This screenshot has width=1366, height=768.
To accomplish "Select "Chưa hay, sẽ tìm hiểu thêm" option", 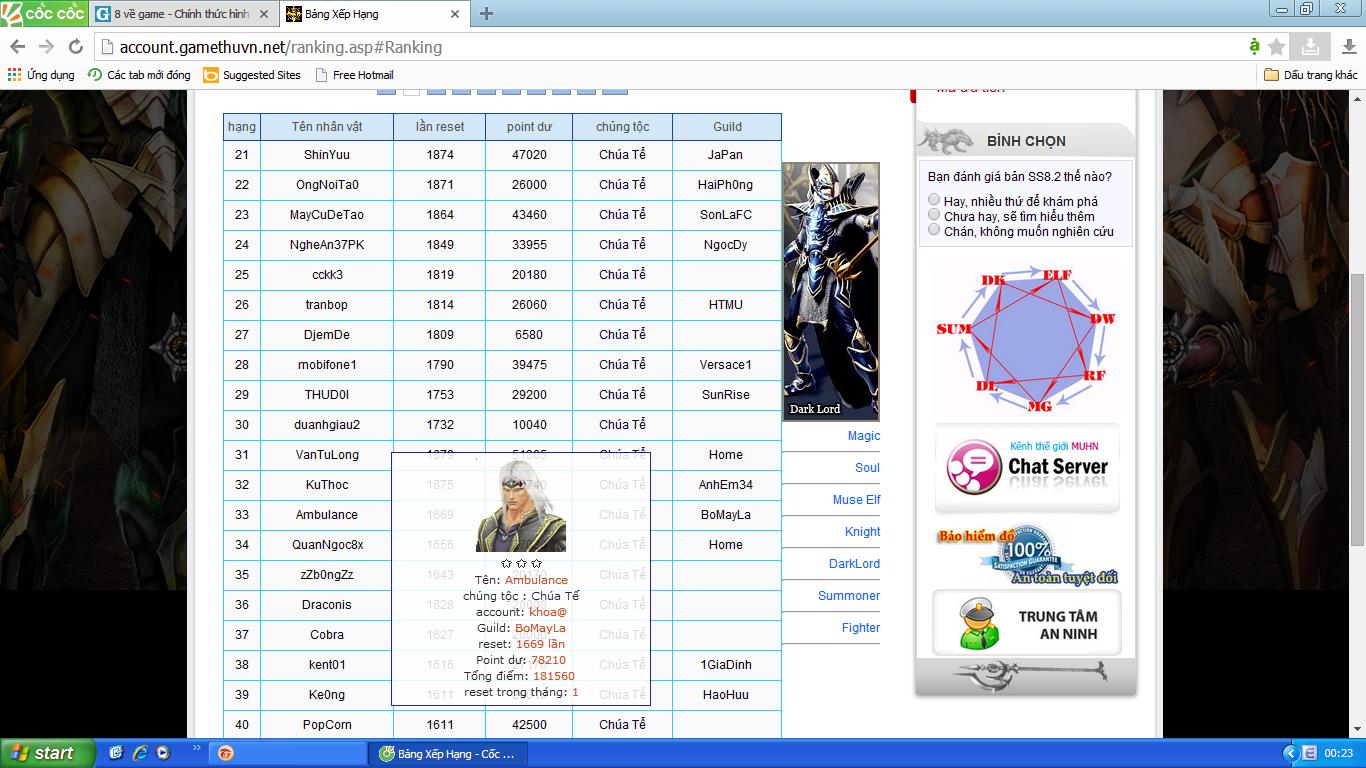I will click(x=934, y=215).
